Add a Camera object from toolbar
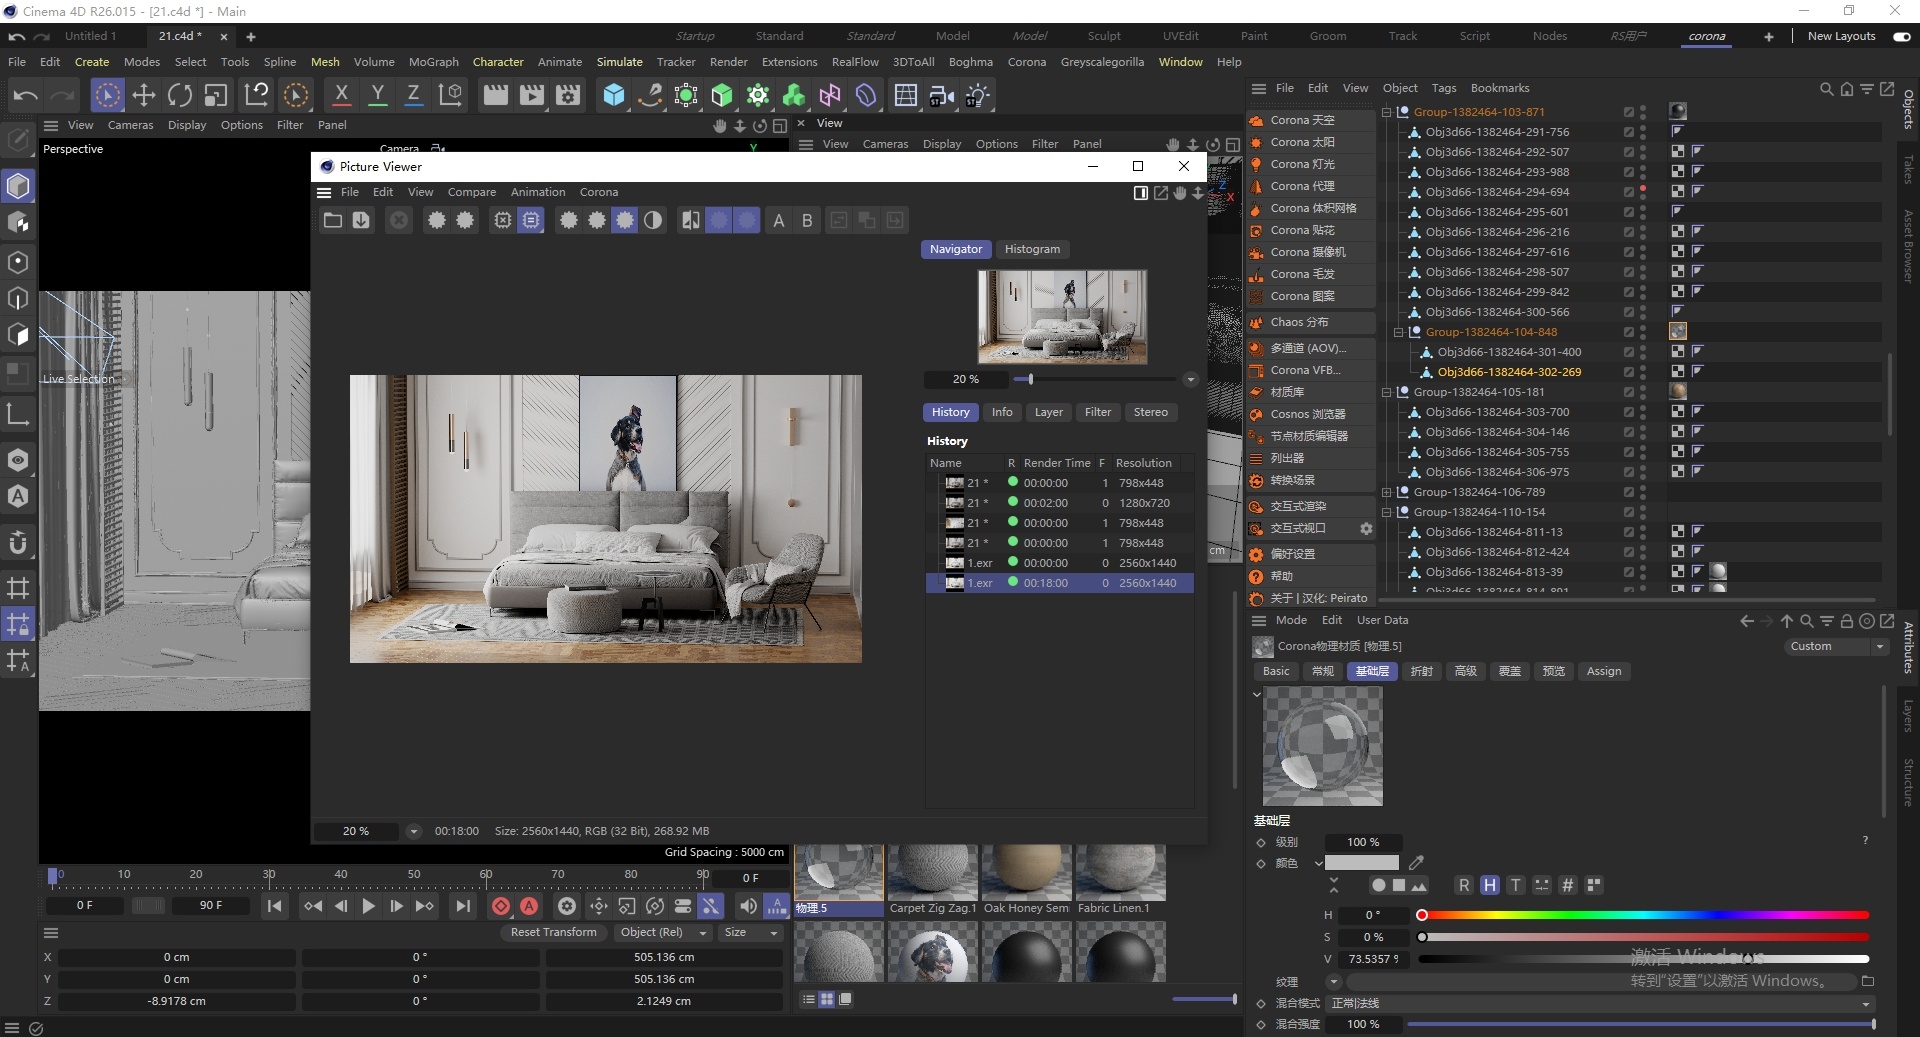The height and width of the screenshot is (1037, 1920). tap(942, 95)
